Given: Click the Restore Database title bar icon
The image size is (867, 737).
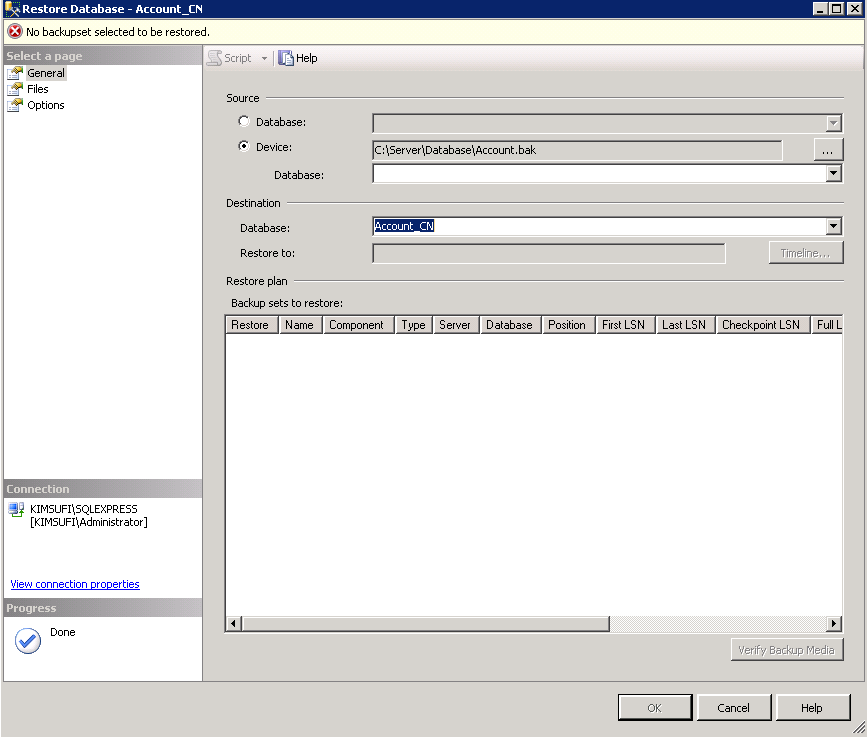Looking at the screenshot, I should [x=12, y=9].
